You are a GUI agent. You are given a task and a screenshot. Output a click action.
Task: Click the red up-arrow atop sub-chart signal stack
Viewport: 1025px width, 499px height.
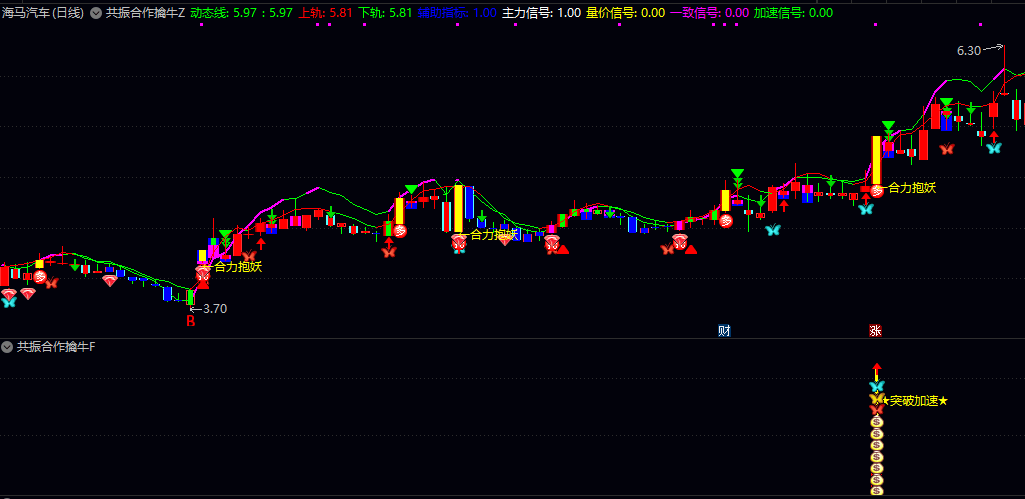pos(877,371)
